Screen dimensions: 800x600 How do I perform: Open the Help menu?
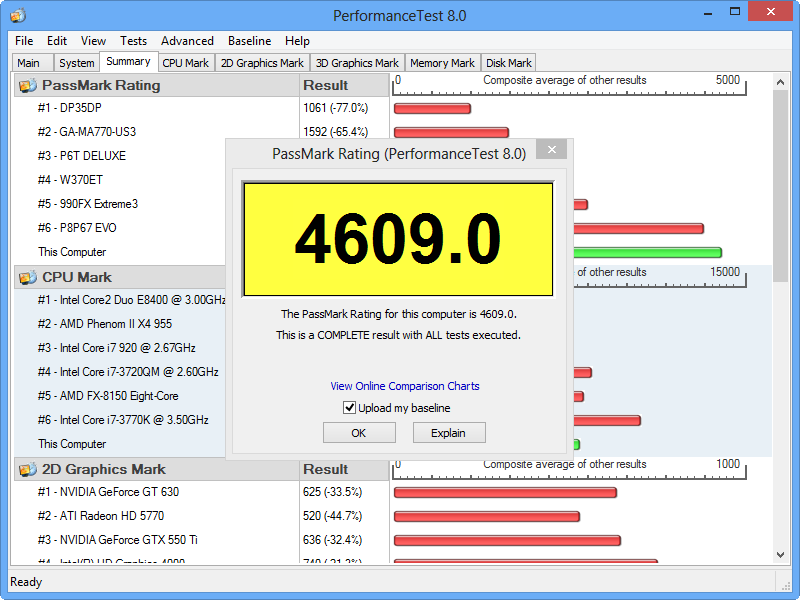pyautogui.click(x=297, y=41)
